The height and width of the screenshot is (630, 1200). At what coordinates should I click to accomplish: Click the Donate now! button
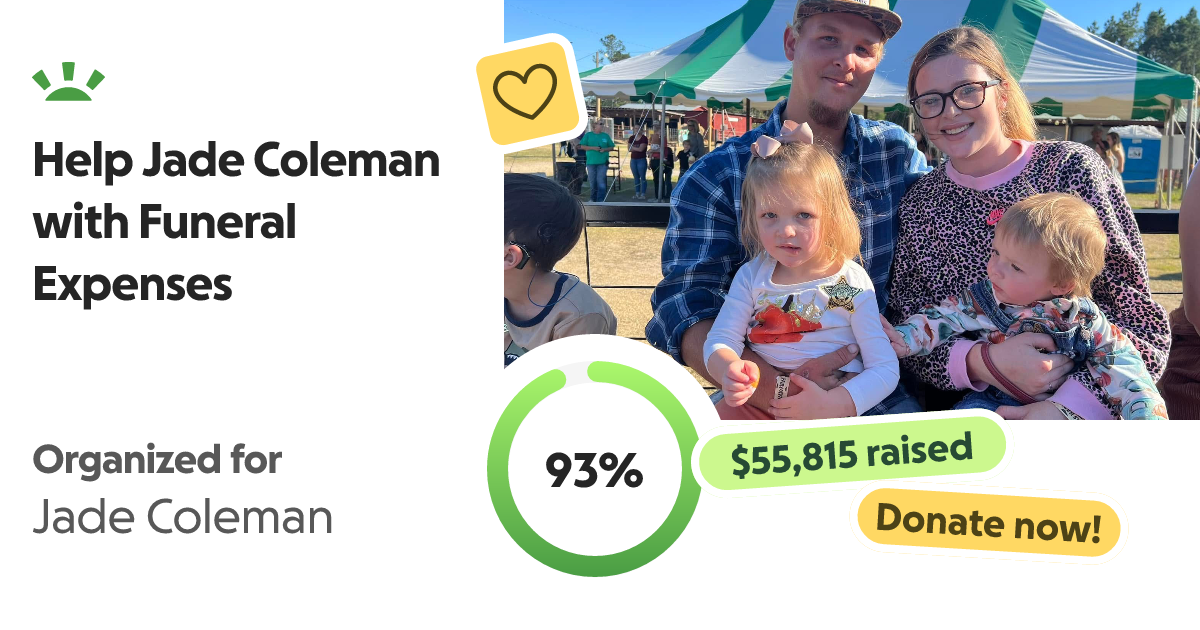[988, 523]
